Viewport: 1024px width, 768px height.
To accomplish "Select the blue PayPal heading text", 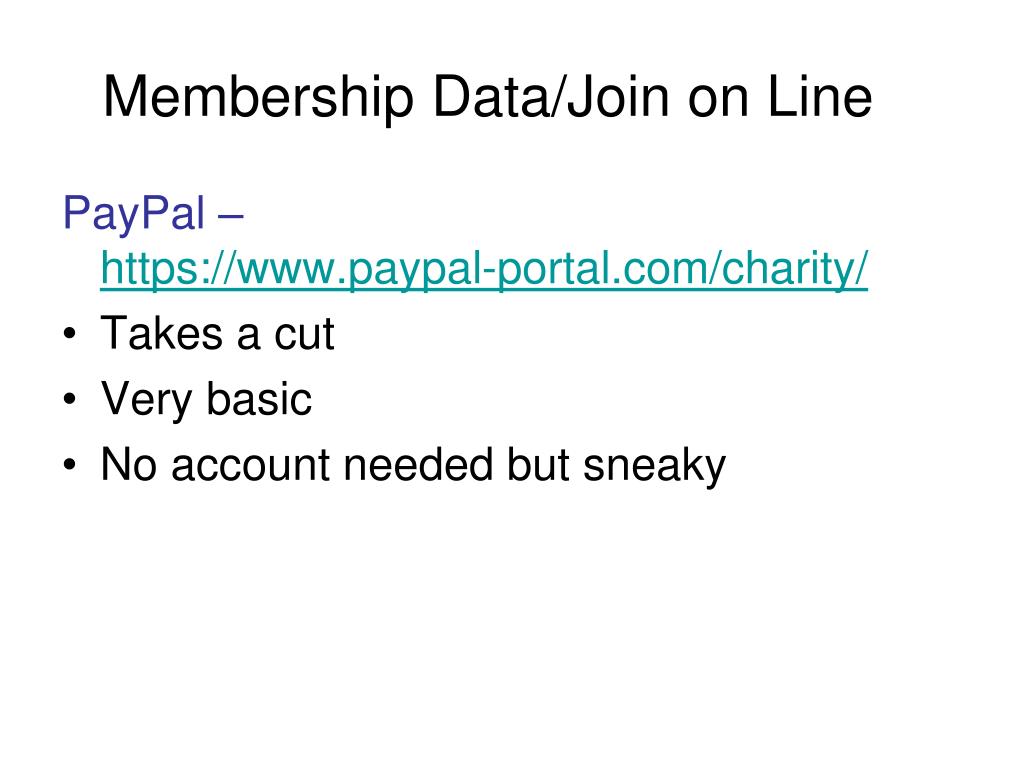I will coord(134,214).
